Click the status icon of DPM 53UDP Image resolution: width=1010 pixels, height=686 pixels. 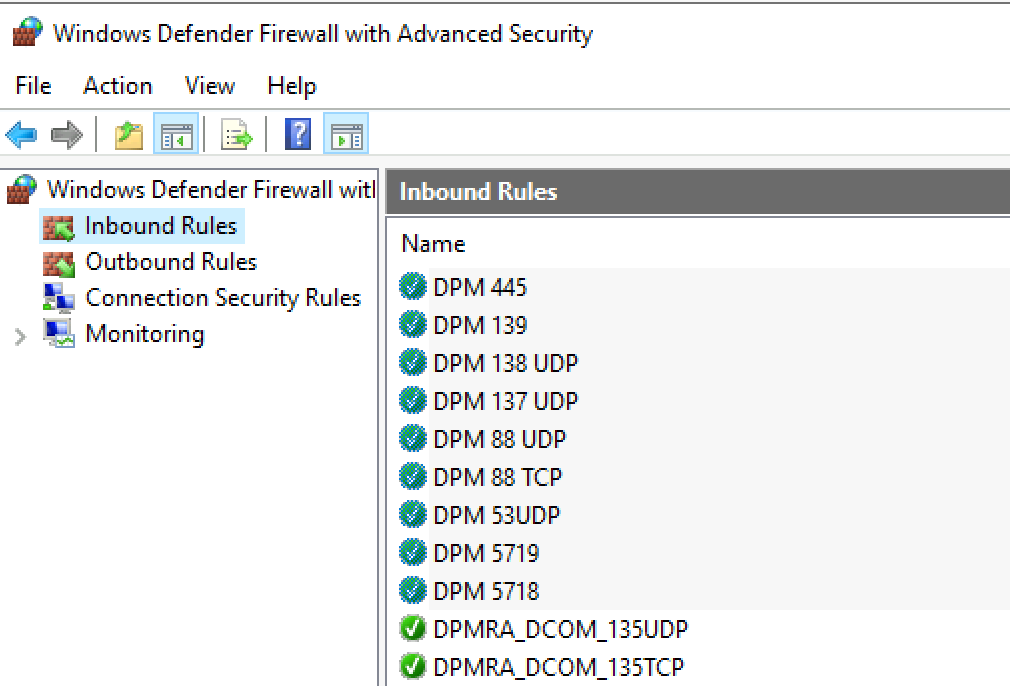click(412, 515)
